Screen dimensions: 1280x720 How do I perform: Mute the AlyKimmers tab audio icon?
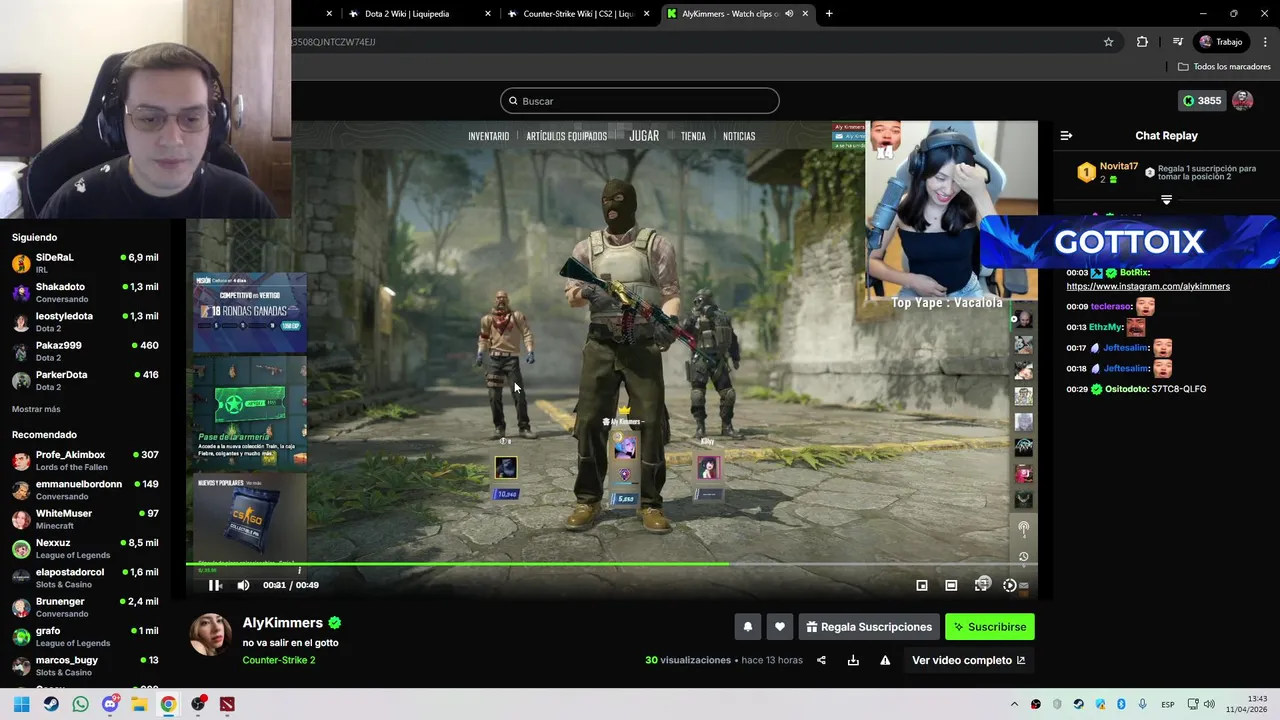click(x=789, y=14)
